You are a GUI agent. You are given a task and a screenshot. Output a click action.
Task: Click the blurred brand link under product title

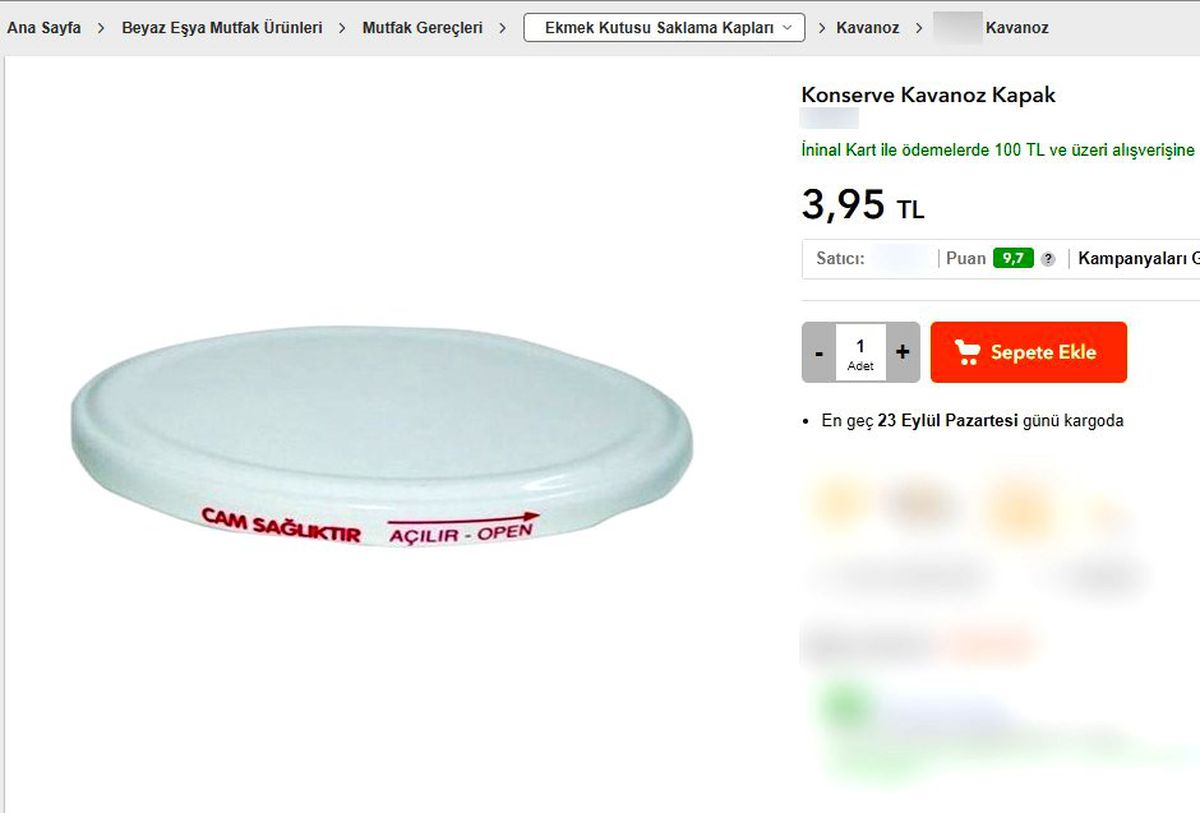[x=829, y=119]
